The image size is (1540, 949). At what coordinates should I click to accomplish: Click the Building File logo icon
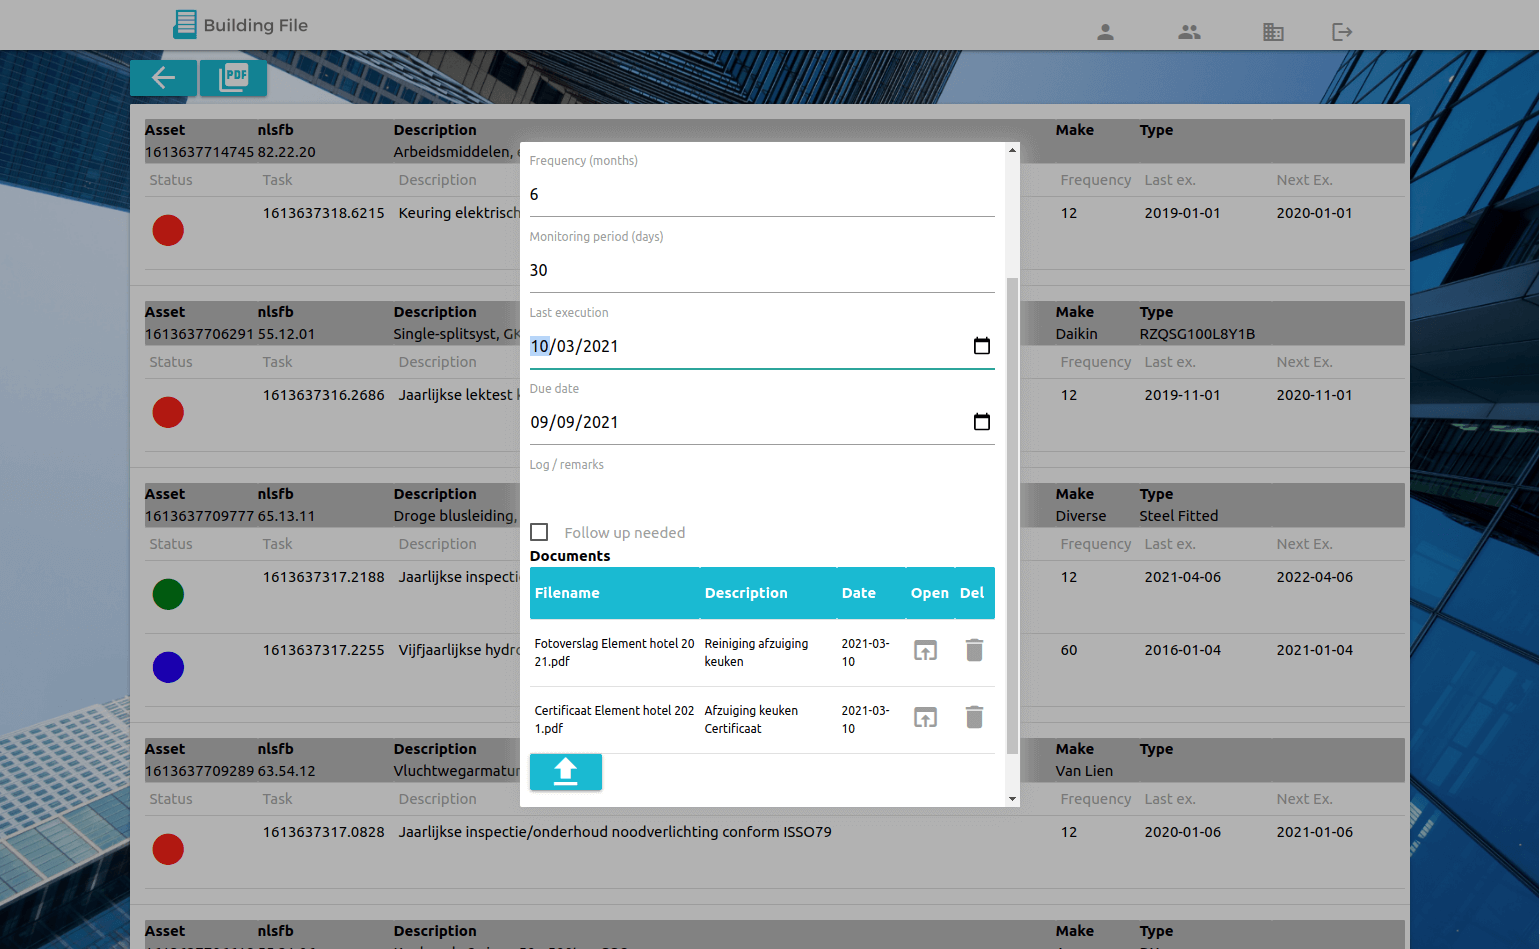pos(185,25)
